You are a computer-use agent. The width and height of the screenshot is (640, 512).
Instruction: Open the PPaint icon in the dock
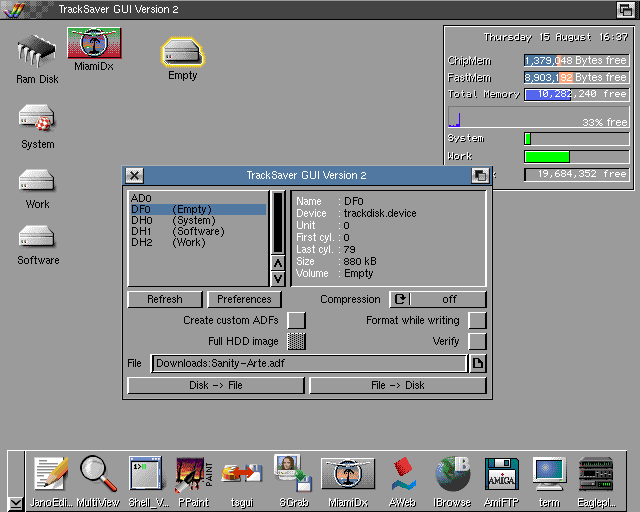192,474
